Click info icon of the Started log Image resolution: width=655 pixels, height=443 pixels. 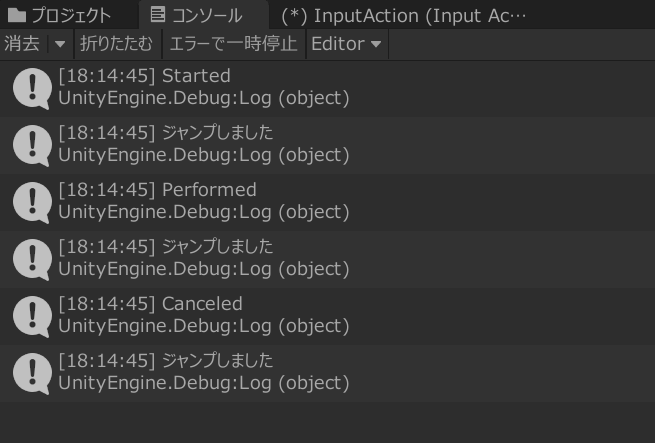pyautogui.click(x=32, y=89)
